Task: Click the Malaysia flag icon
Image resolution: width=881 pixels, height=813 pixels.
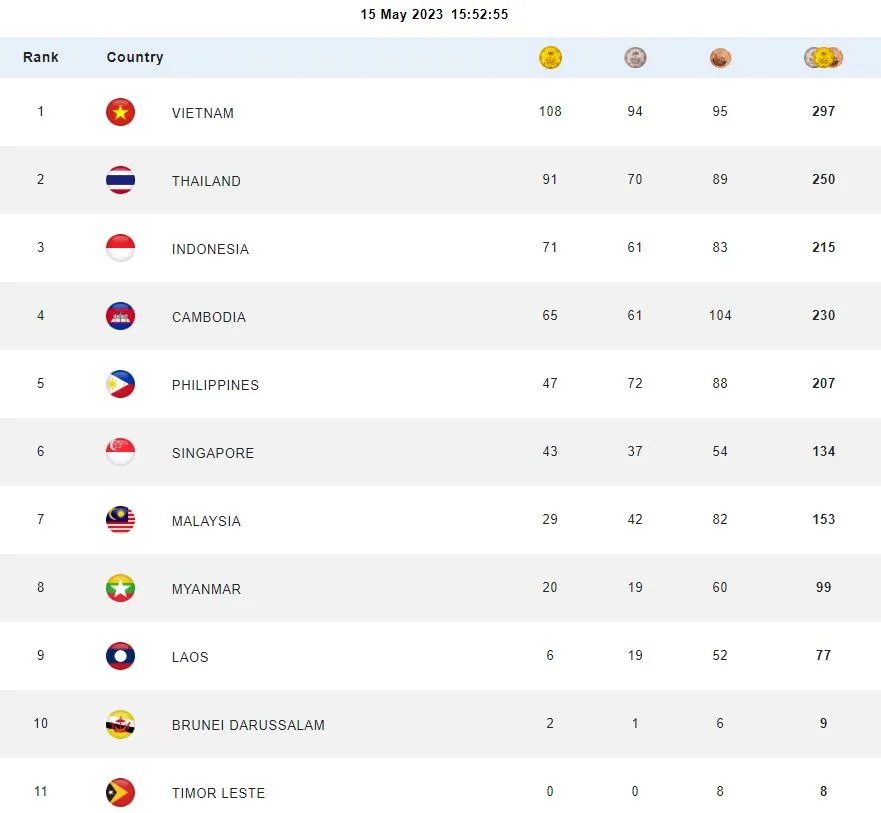Action: click(x=121, y=520)
